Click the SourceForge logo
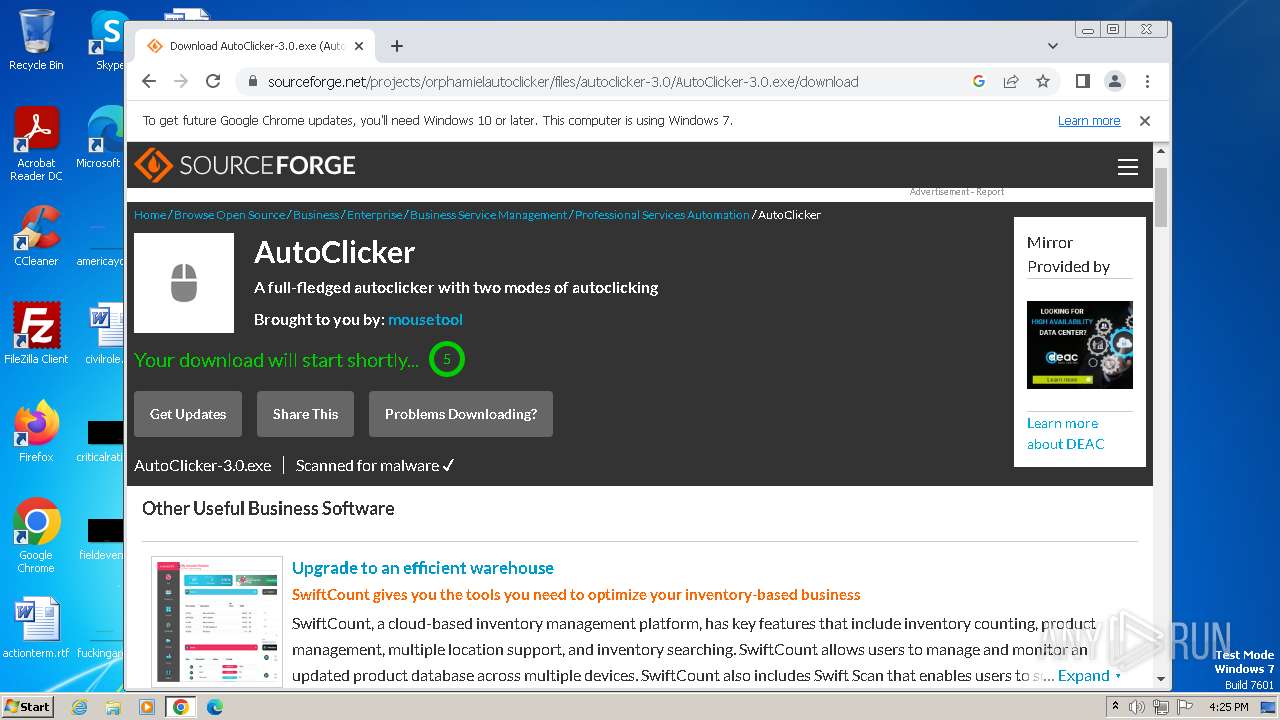1280x720 pixels. pos(245,165)
